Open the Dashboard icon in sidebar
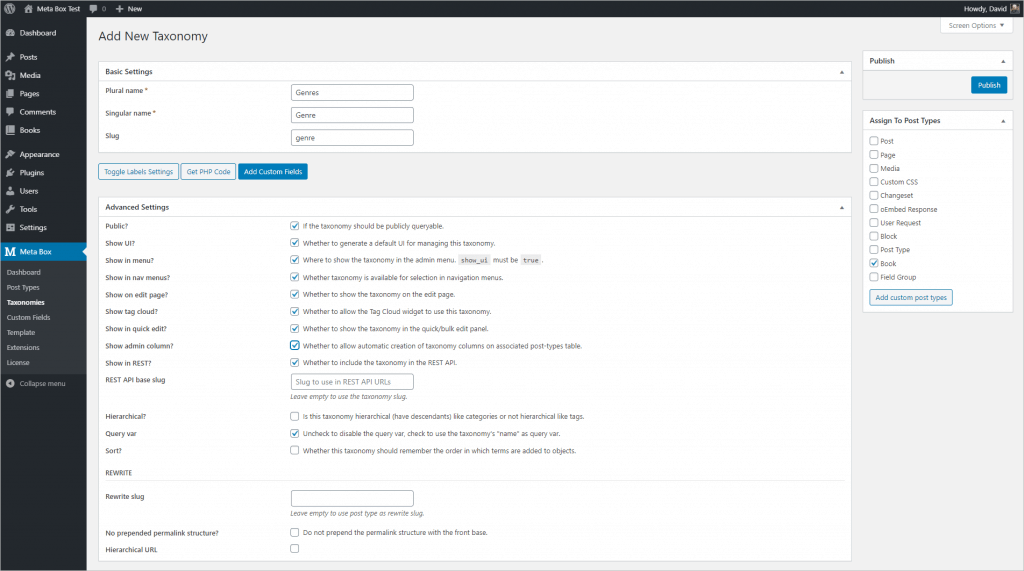Image resolution: width=1024 pixels, height=571 pixels. tap(9, 33)
